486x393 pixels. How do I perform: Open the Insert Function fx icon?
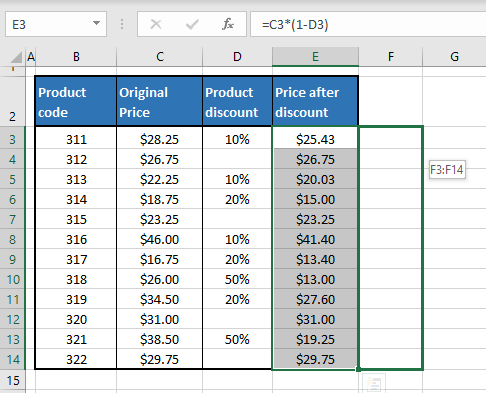click(228, 24)
